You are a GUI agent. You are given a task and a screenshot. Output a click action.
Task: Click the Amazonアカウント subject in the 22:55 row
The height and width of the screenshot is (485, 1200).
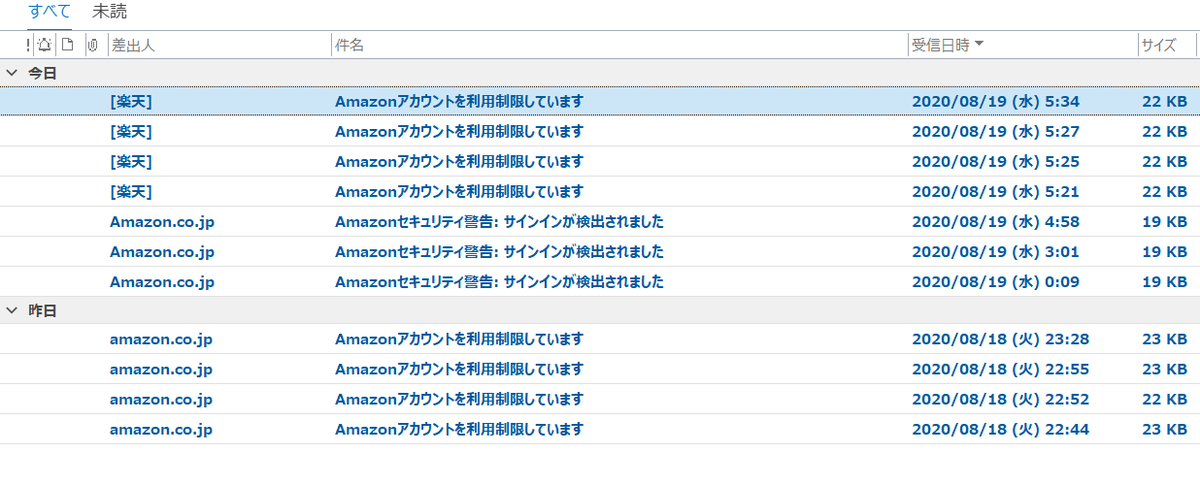[459, 369]
